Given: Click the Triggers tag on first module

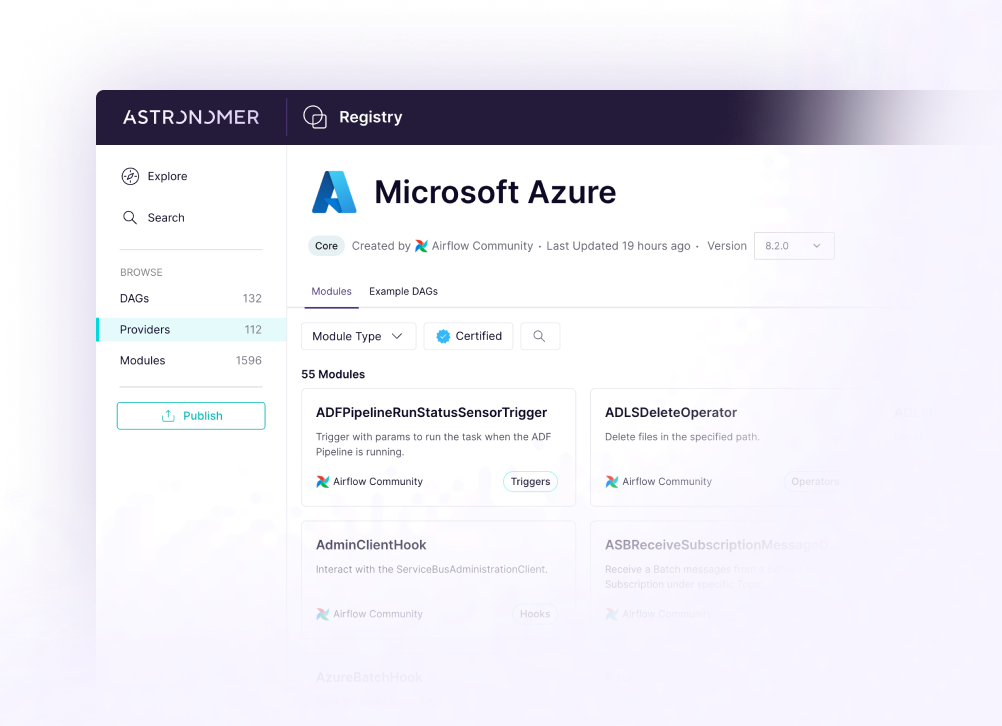Looking at the screenshot, I should click(530, 481).
